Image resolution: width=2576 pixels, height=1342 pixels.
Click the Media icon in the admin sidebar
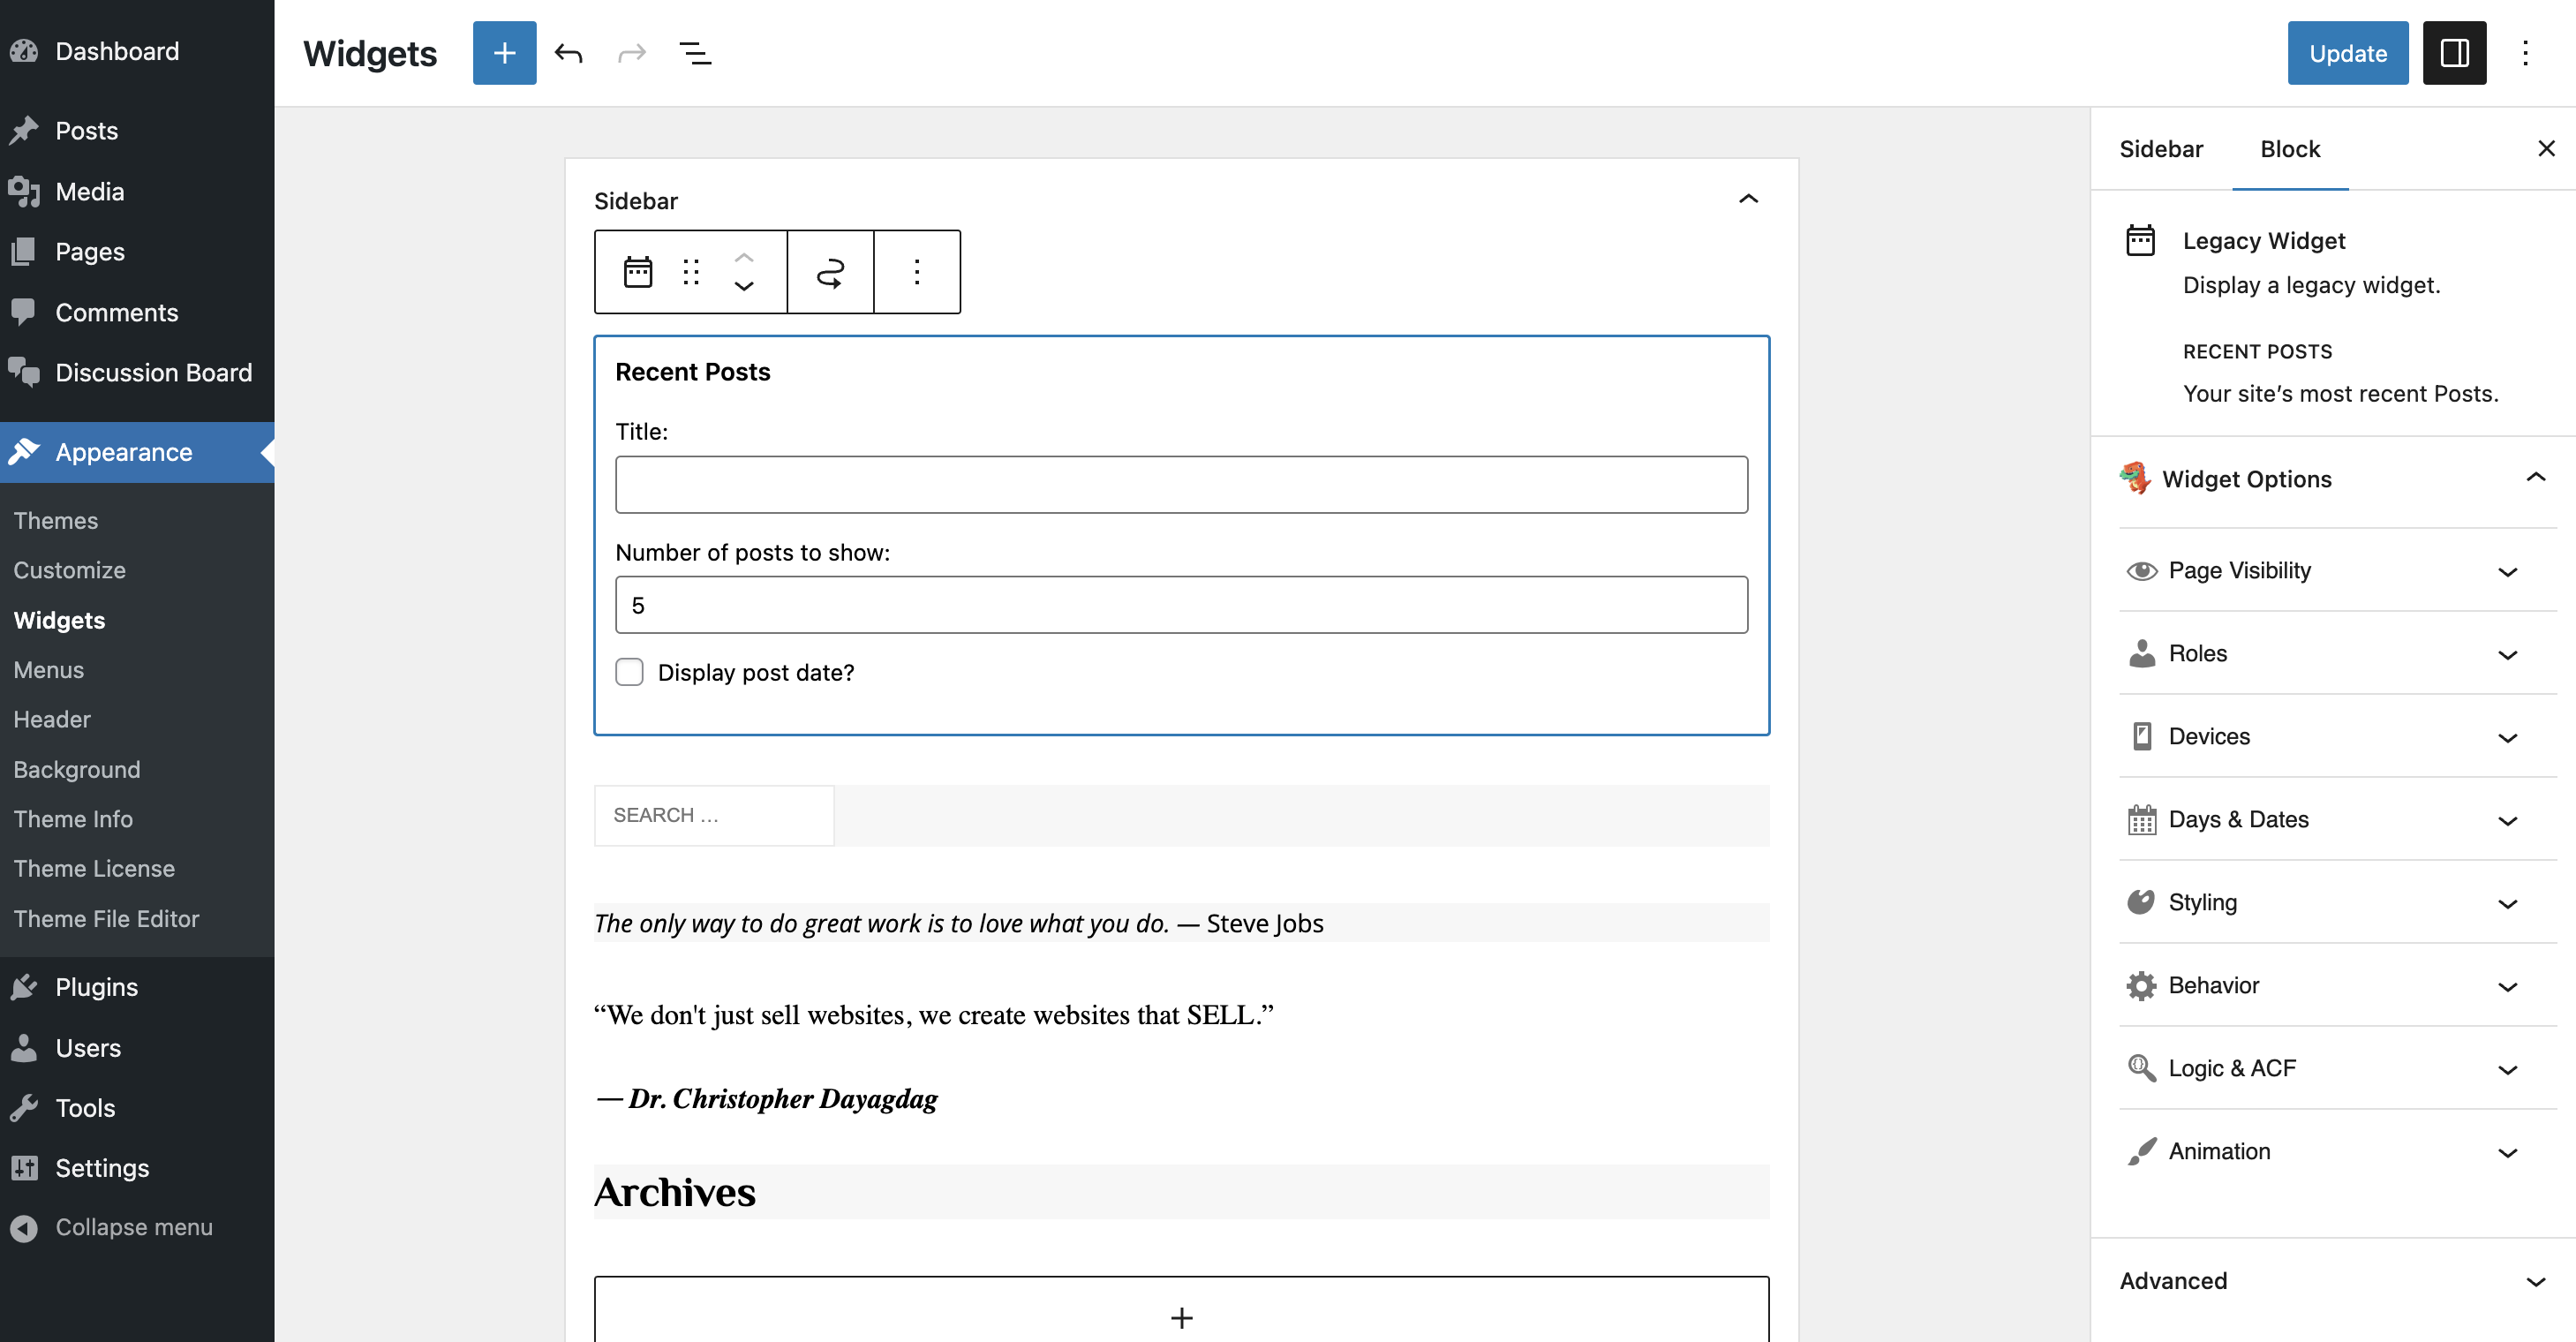coord(24,191)
